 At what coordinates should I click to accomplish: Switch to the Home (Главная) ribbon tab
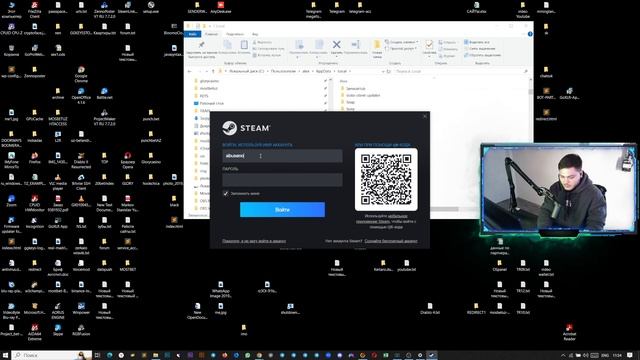pos(211,34)
